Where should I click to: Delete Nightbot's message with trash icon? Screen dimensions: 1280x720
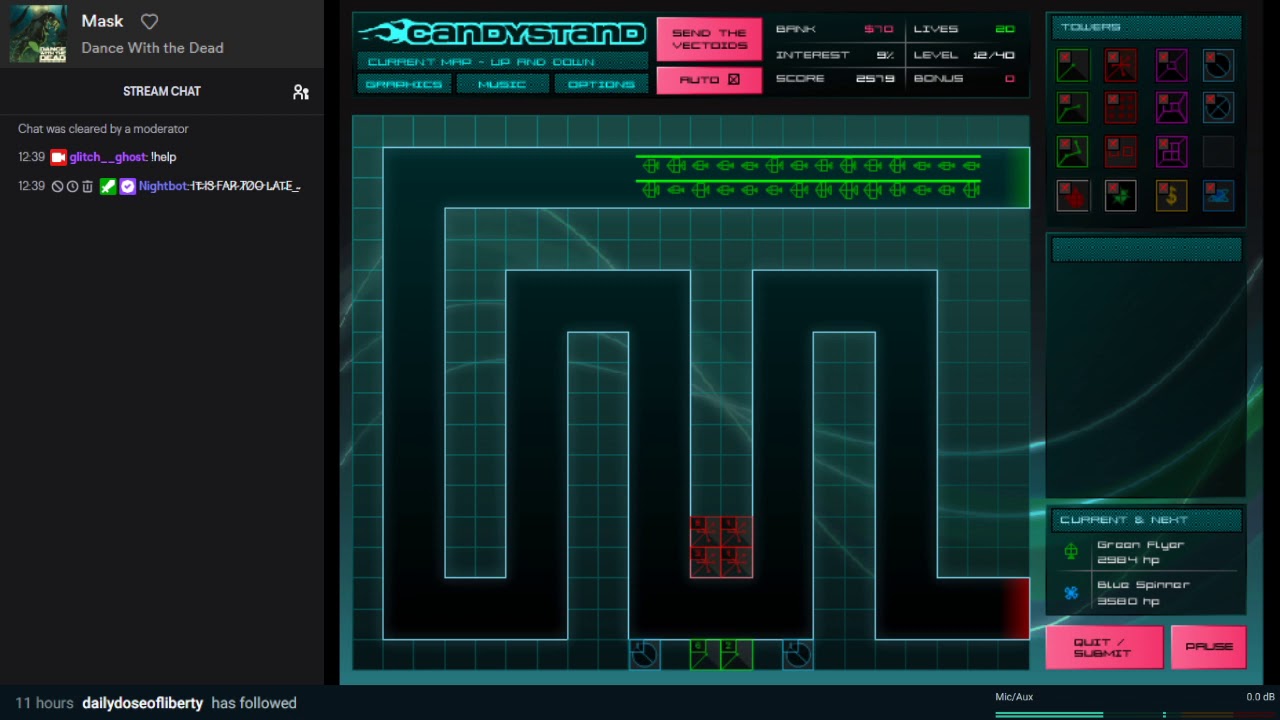pyautogui.click(x=87, y=186)
